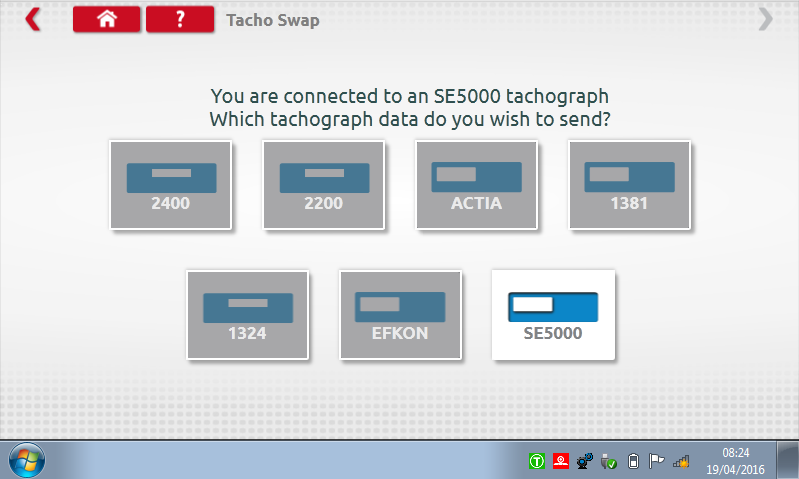Select the 2200 tachograph data tile
799x479 pixels.
click(324, 185)
